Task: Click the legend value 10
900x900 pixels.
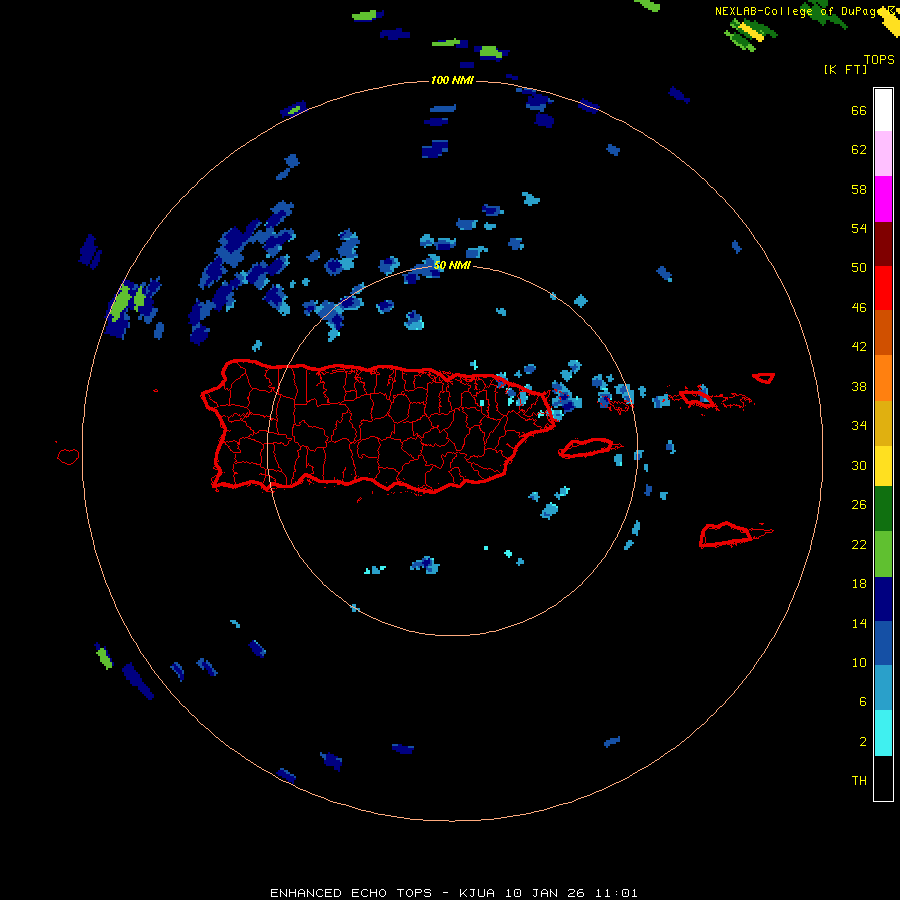Action: tap(859, 663)
